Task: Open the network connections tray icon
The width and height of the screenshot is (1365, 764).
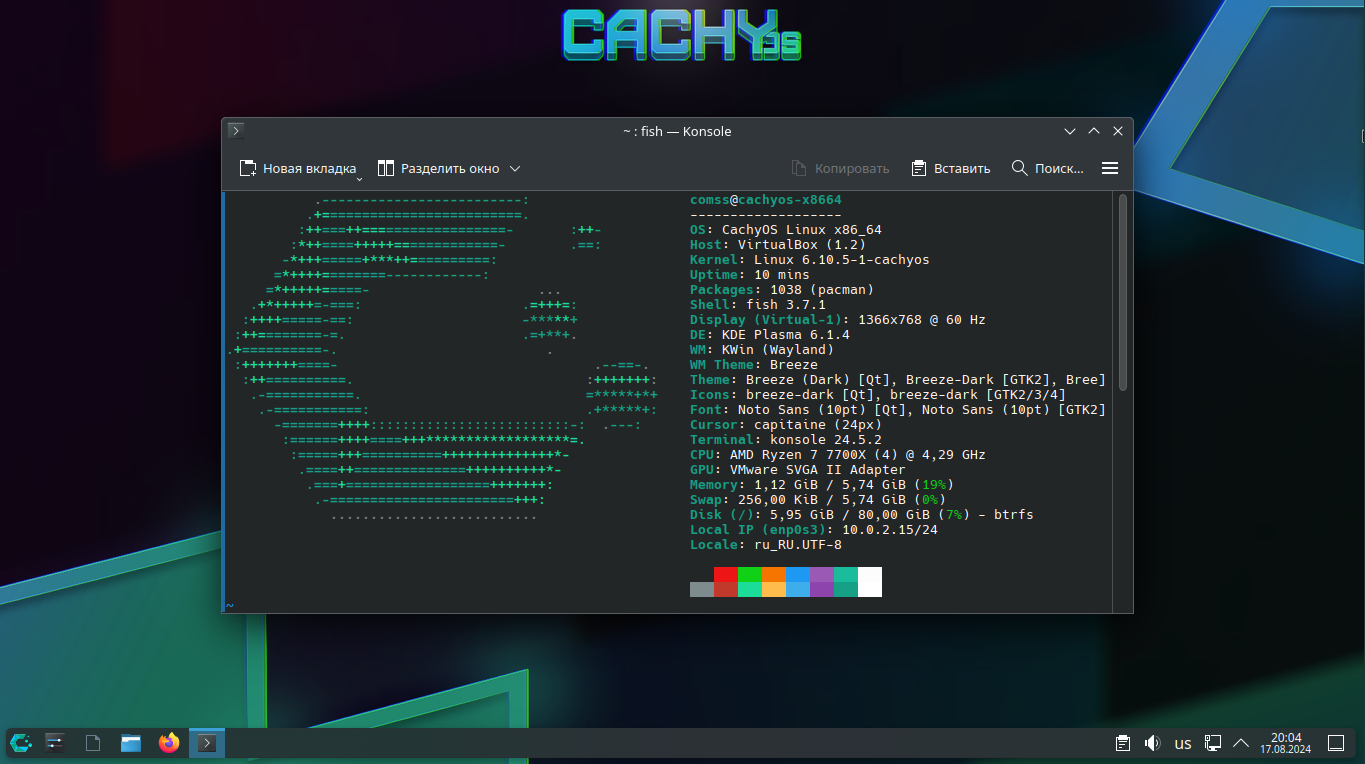Action: pyautogui.click(x=1213, y=743)
